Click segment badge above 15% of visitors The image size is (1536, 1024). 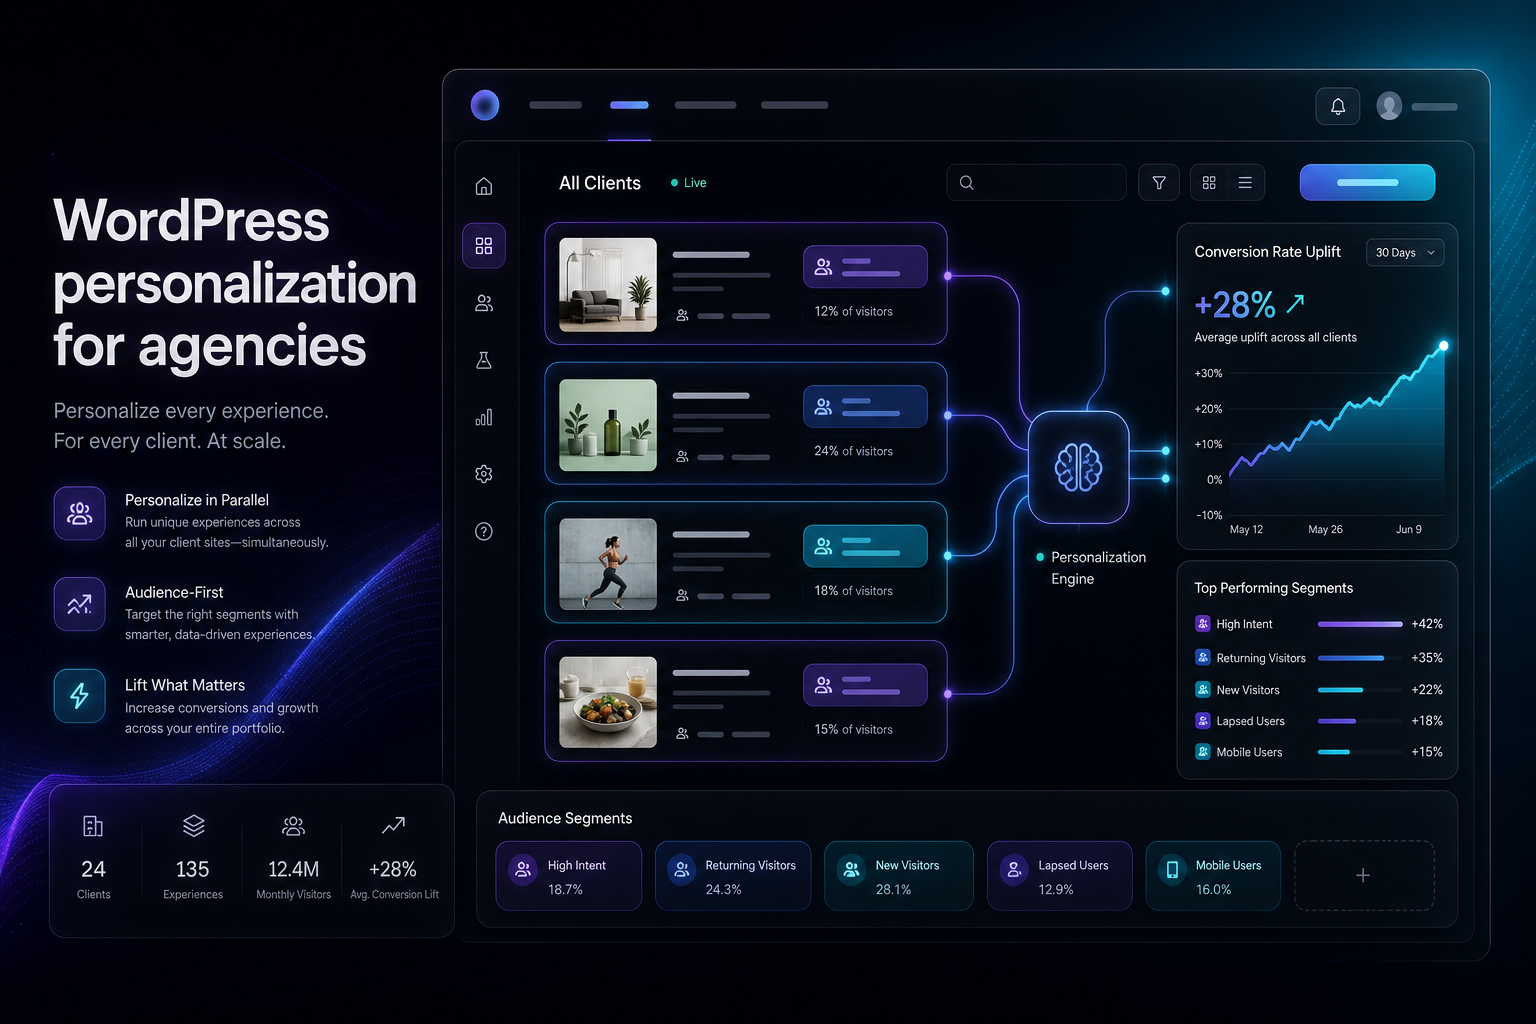tap(865, 685)
